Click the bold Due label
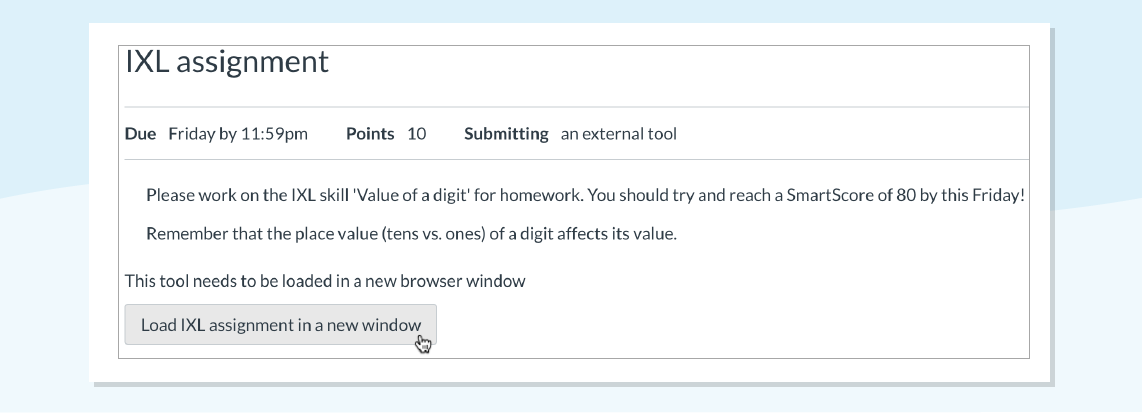1142x413 pixels. 141,134
